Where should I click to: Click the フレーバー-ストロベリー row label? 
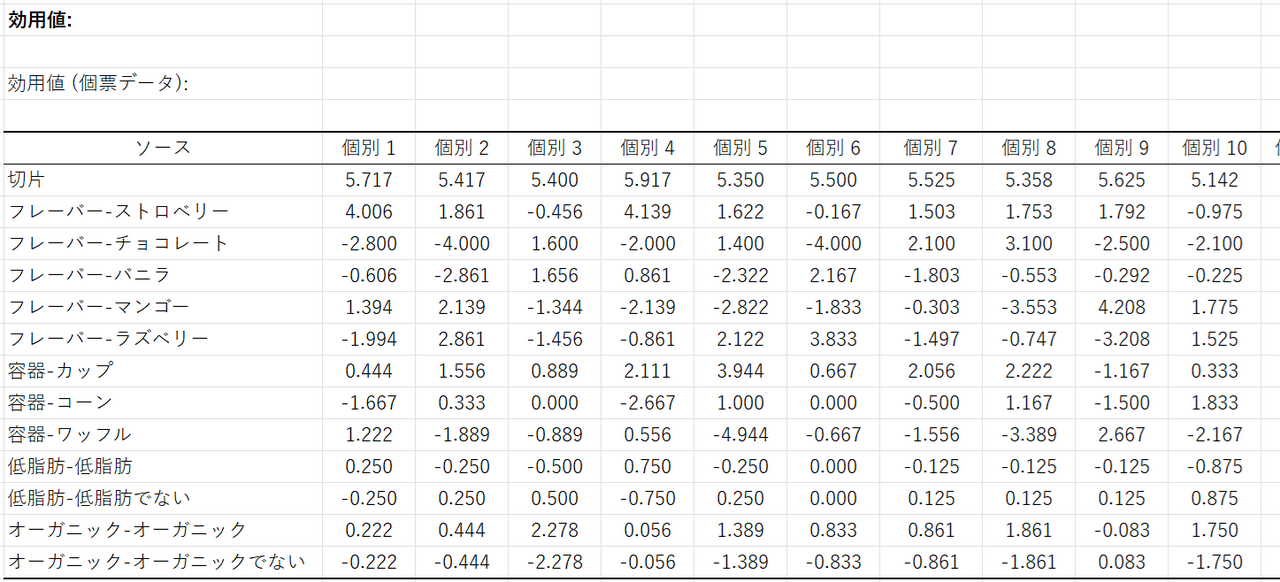[118, 212]
